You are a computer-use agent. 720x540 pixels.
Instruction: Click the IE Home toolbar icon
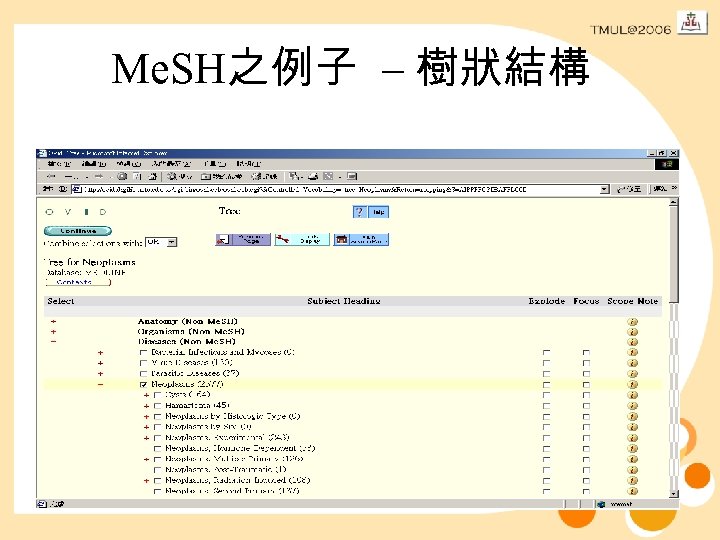153,176
